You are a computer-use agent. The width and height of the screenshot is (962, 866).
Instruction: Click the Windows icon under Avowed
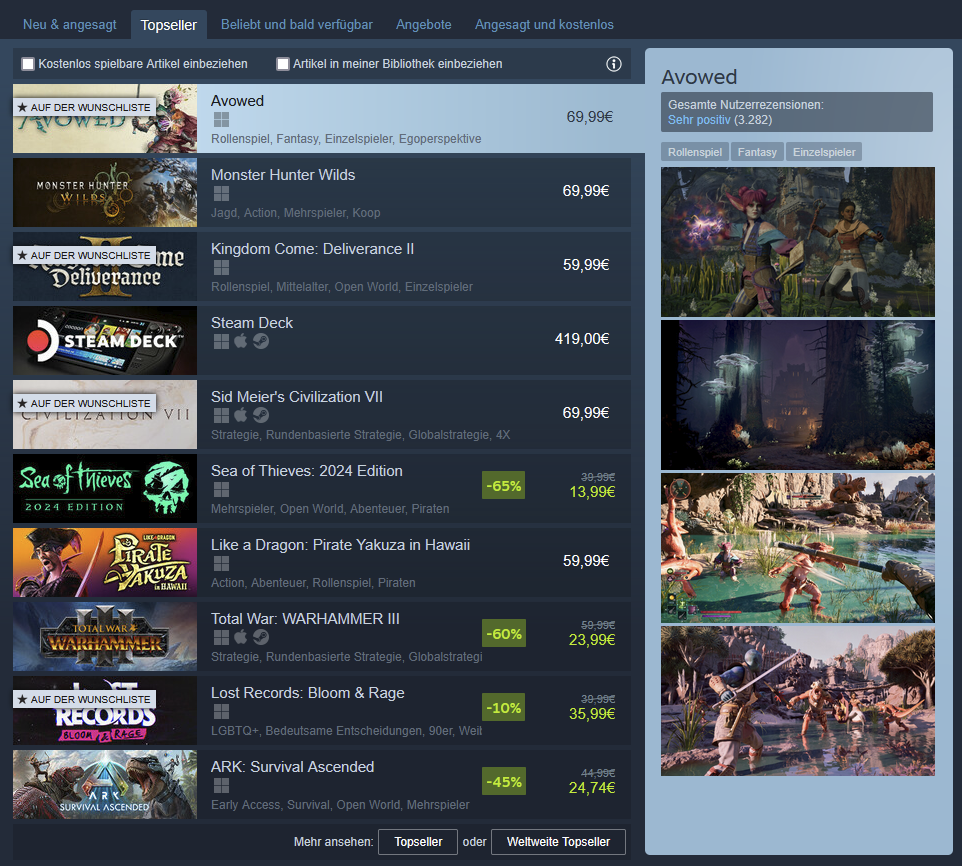click(x=221, y=120)
